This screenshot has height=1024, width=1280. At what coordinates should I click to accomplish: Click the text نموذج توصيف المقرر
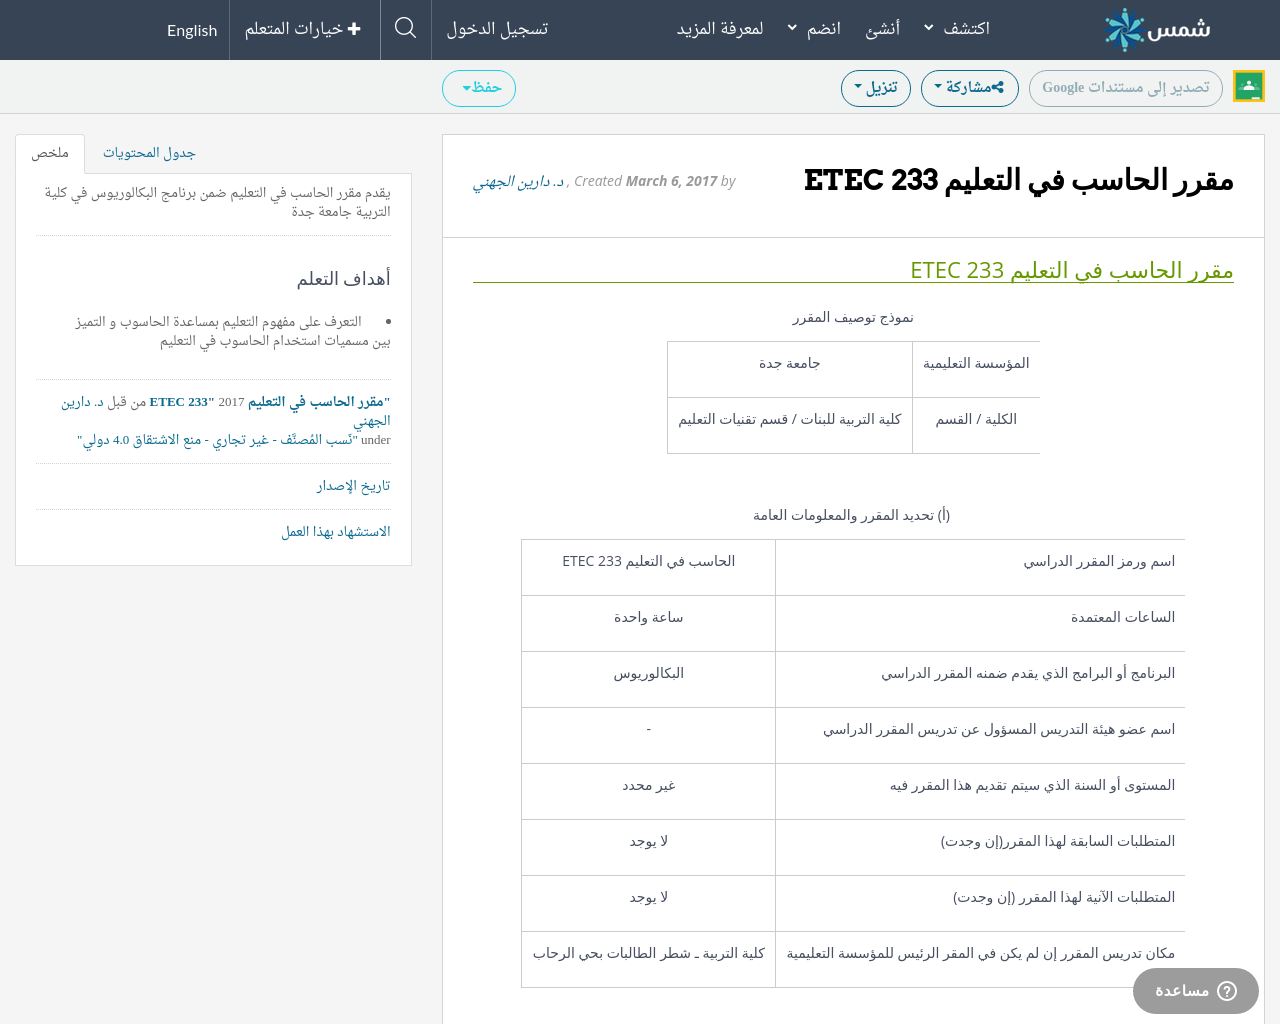pos(853,317)
